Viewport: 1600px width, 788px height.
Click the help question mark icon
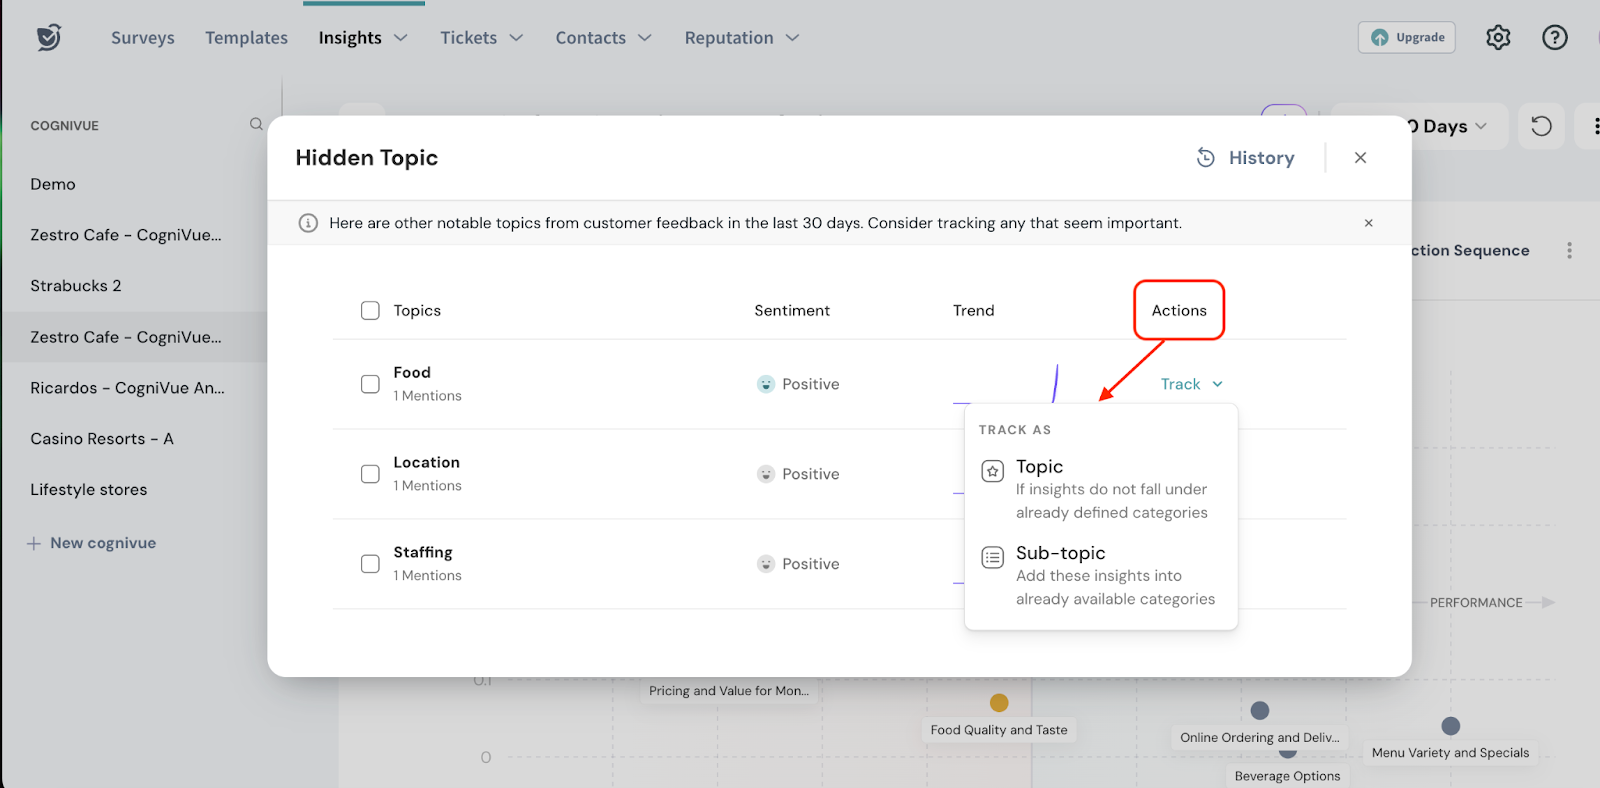pos(1554,38)
